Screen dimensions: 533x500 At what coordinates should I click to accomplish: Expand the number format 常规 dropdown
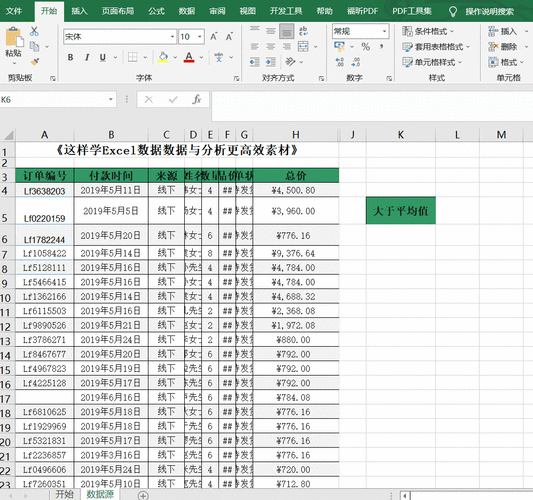[x=384, y=31]
